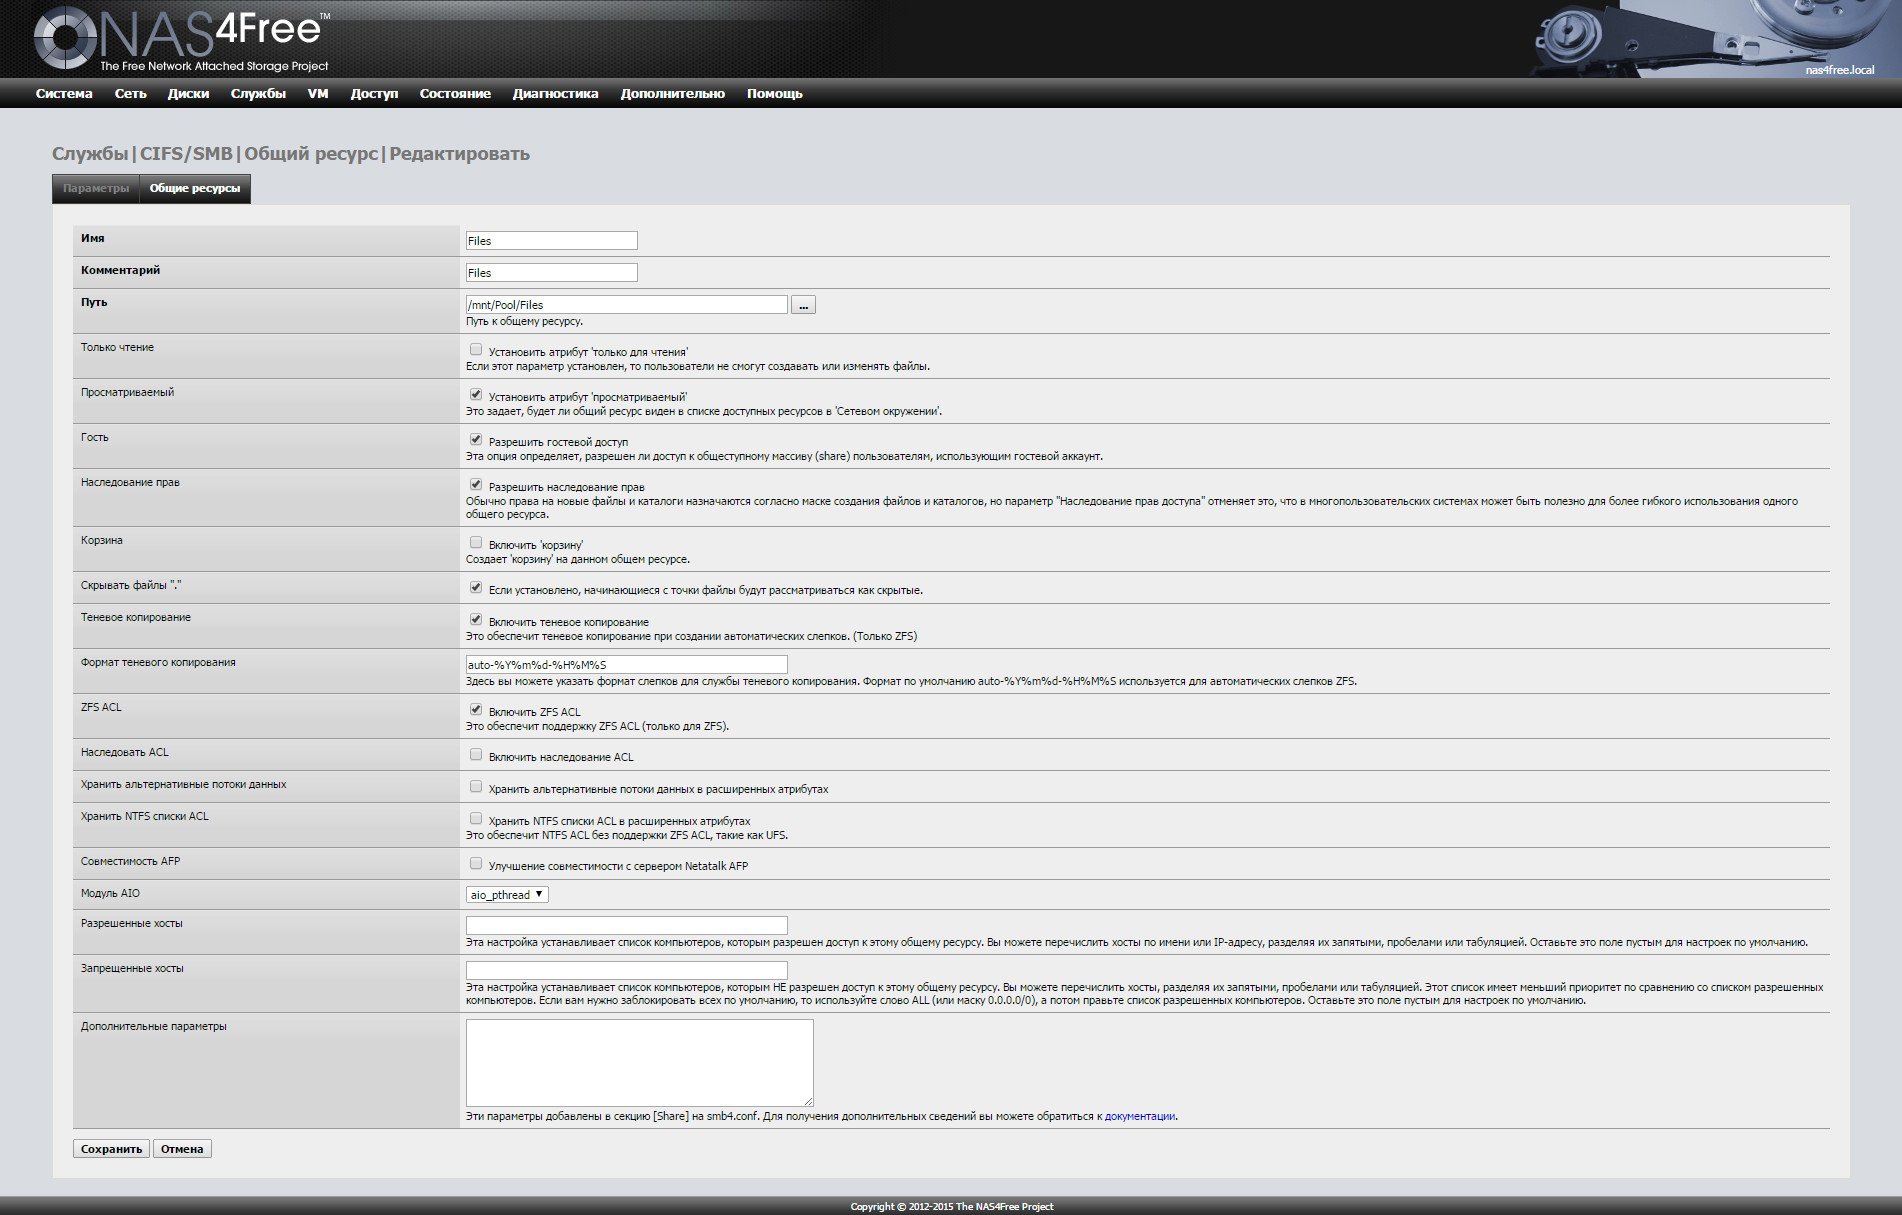Open the Диски menu
Viewport: 1902px width, 1215px height.
click(x=189, y=94)
